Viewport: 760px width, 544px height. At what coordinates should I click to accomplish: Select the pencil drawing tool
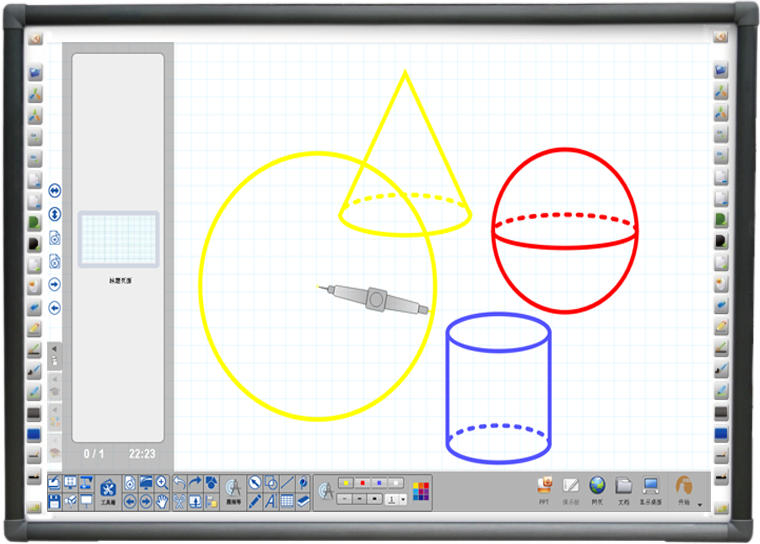click(254, 501)
